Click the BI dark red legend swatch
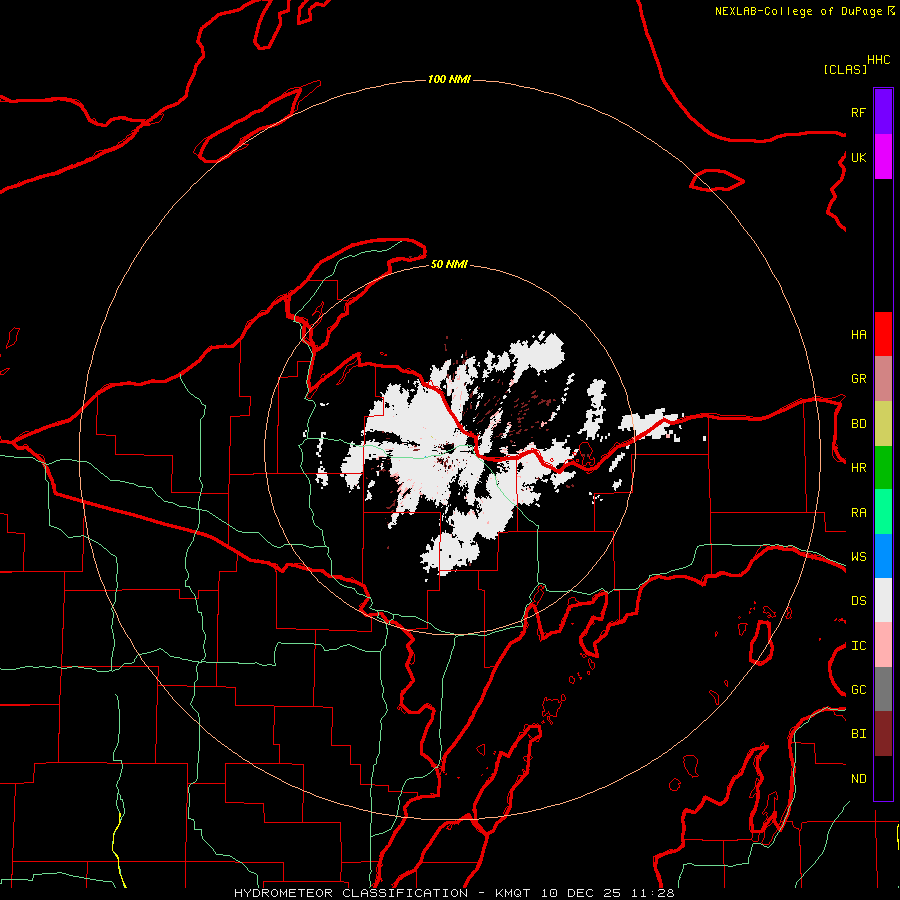The height and width of the screenshot is (900, 900). tap(883, 734)
